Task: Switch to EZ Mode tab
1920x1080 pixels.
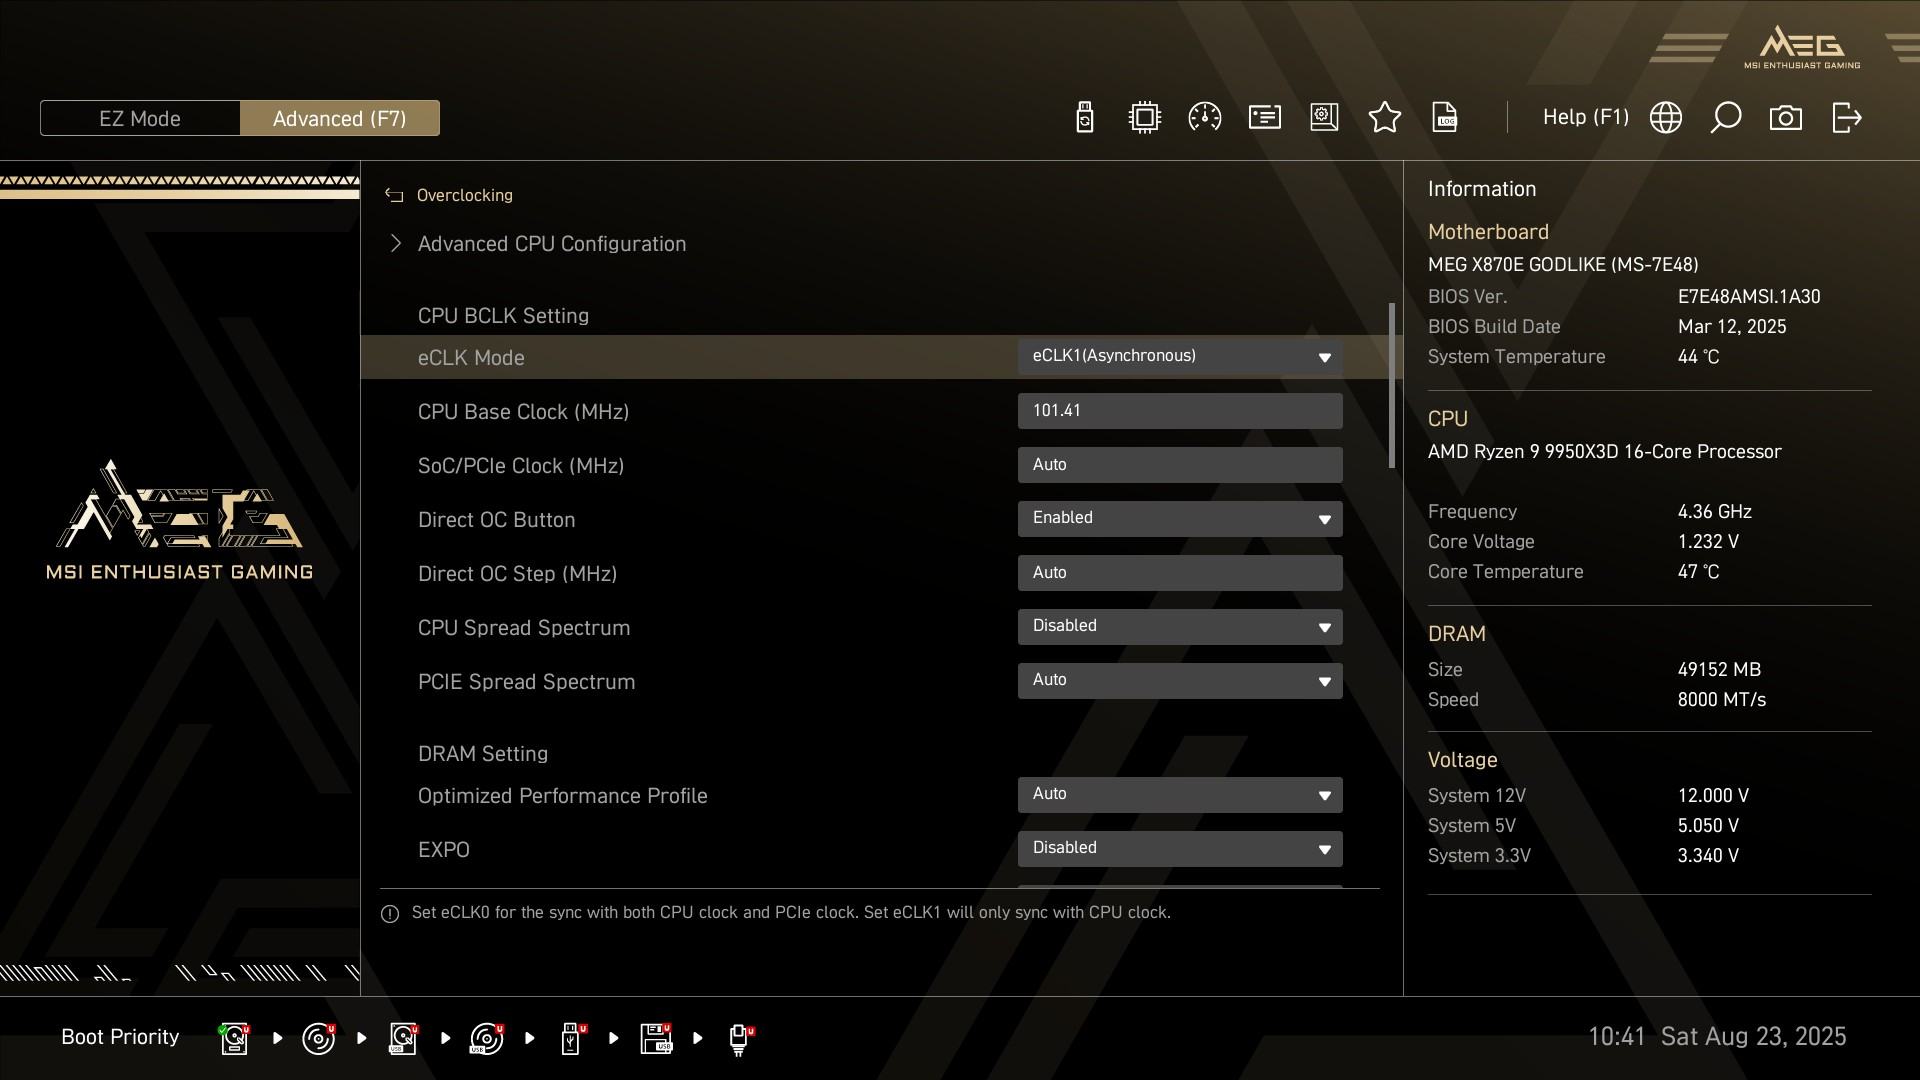Action: [140, 118]
